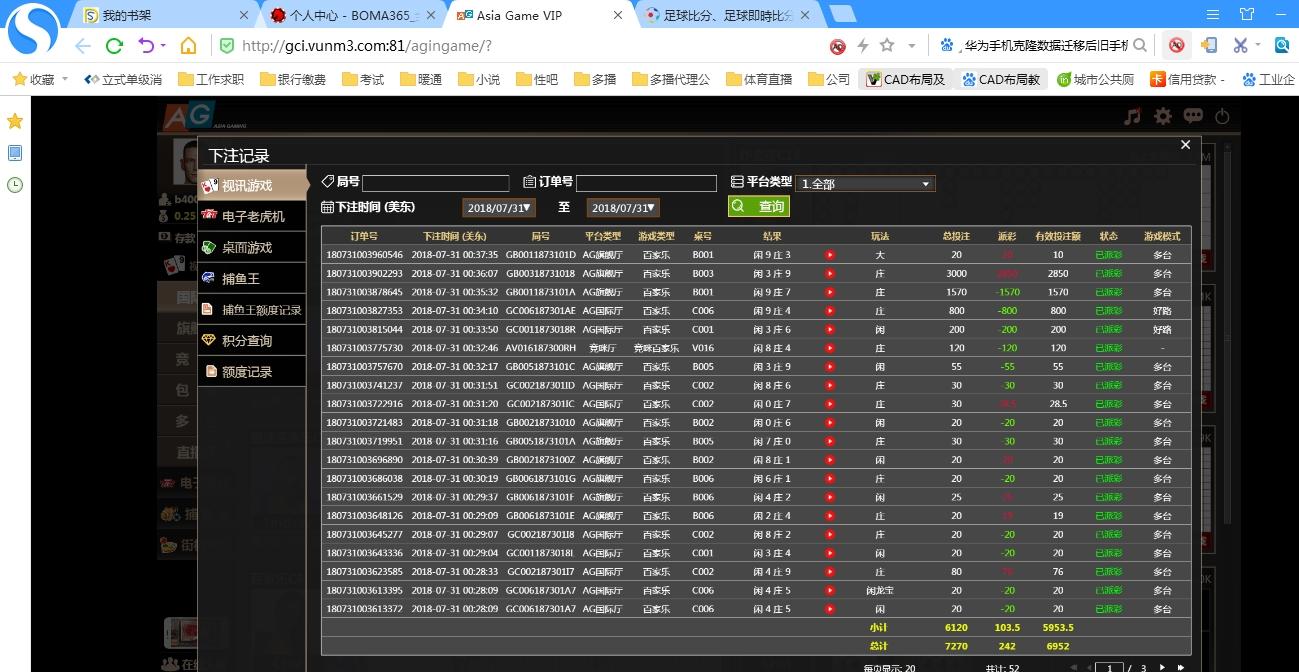Go back with the browser back arrow
The width and height of the screenshot is (1299, 672).
(82, 46)
